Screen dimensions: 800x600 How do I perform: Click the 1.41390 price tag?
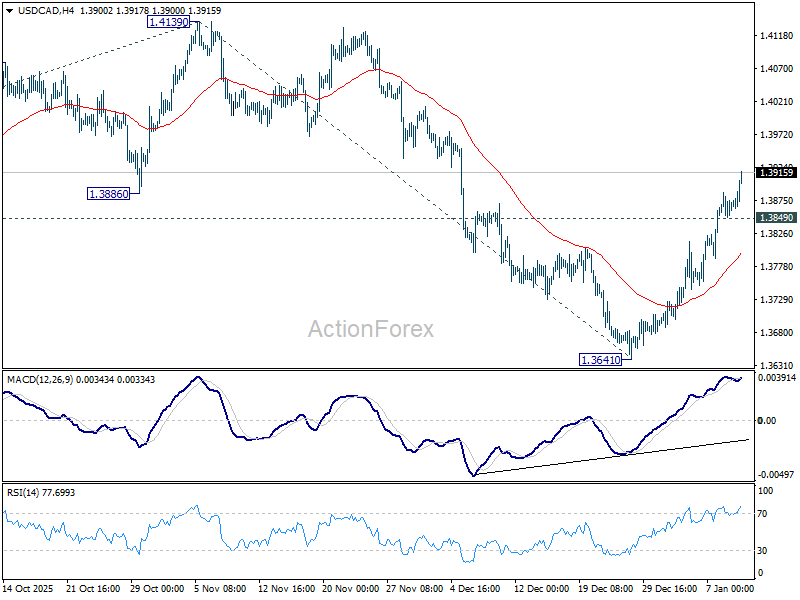click(168, 22)
